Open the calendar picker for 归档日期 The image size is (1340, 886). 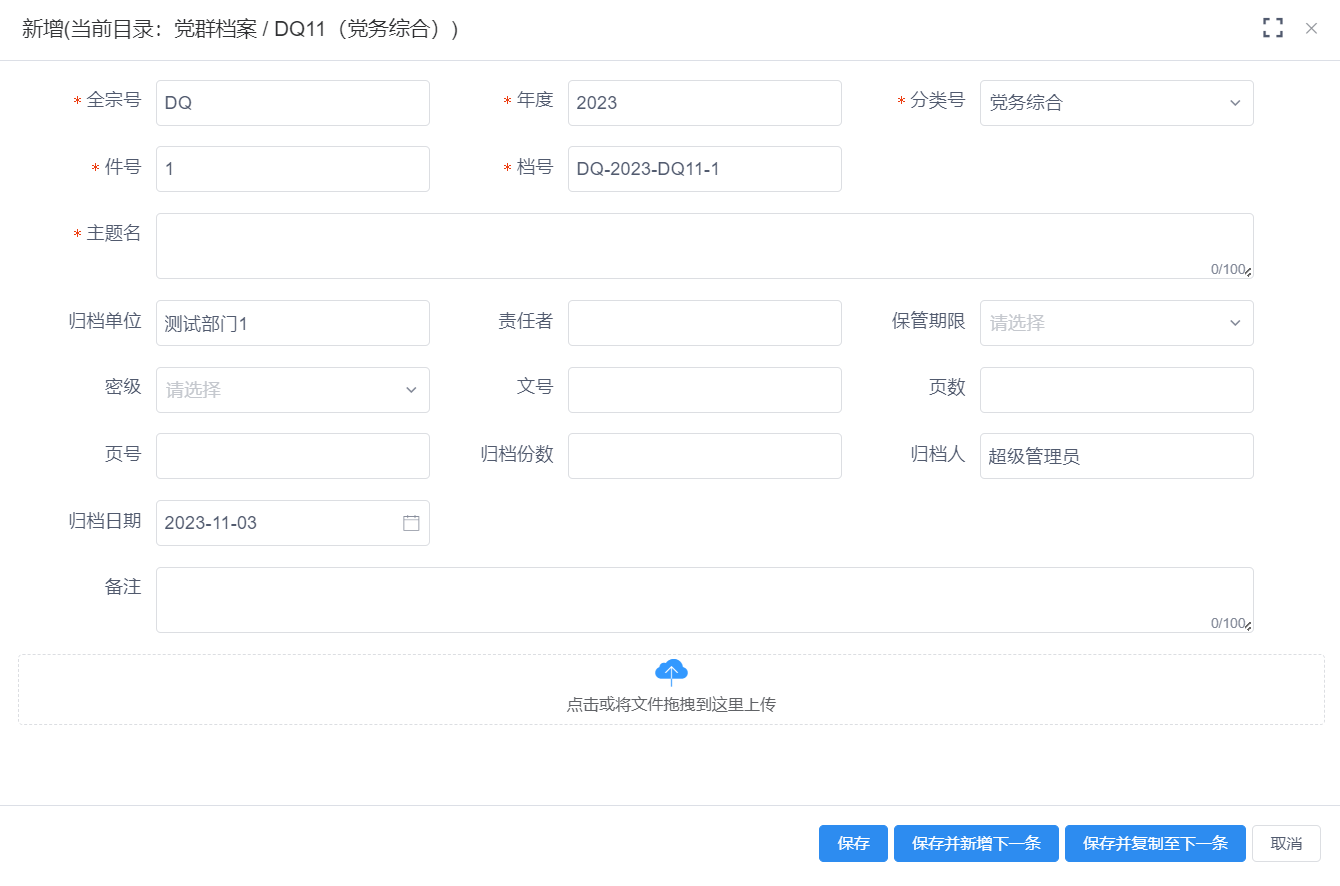[x=411, y=523]
